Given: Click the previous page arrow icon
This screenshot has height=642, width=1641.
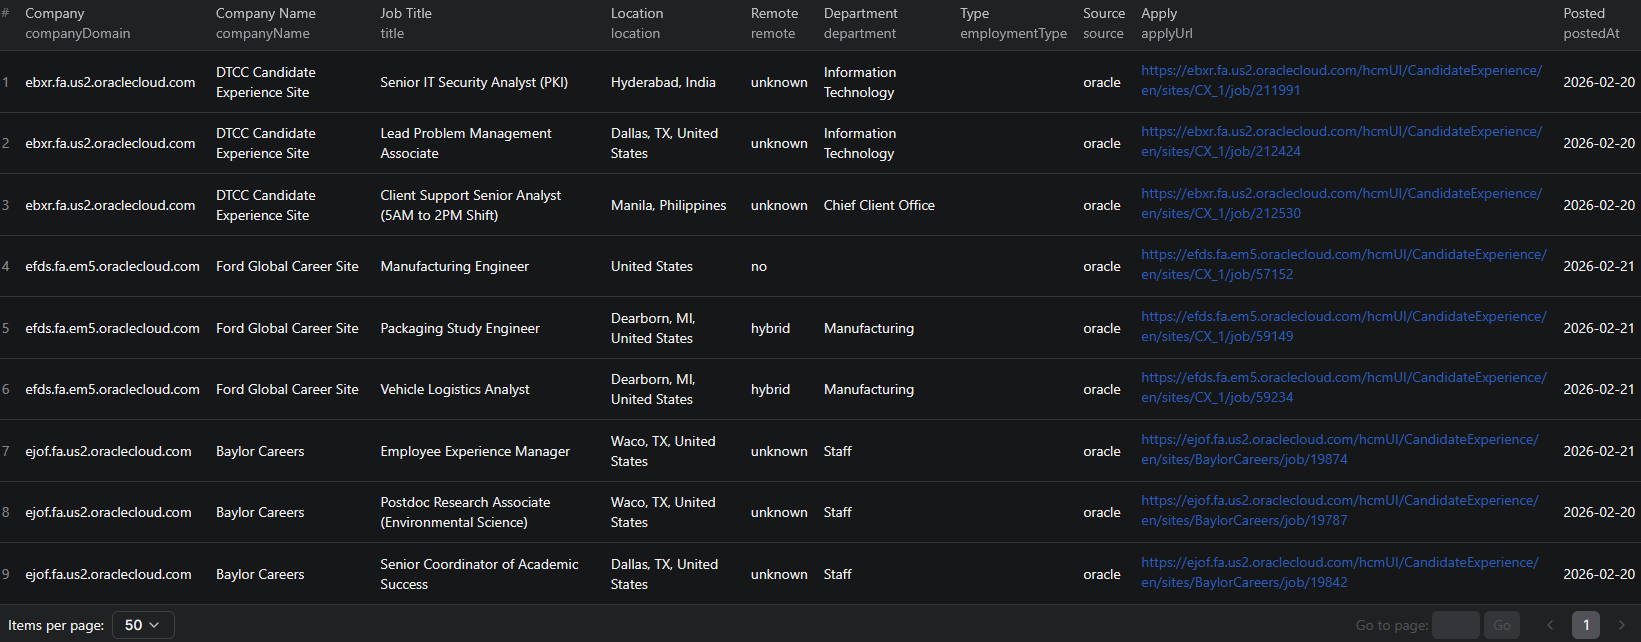Looking at the screenshot, I should pos(1550,625).
